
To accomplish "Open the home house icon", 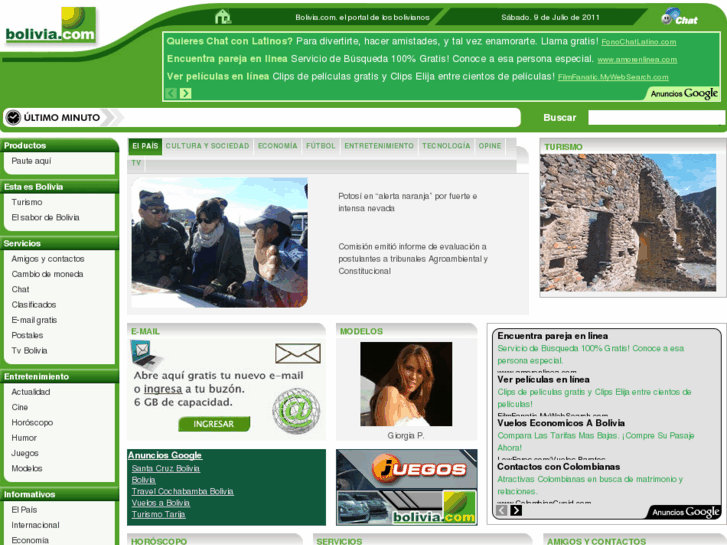I will [223, 17].
